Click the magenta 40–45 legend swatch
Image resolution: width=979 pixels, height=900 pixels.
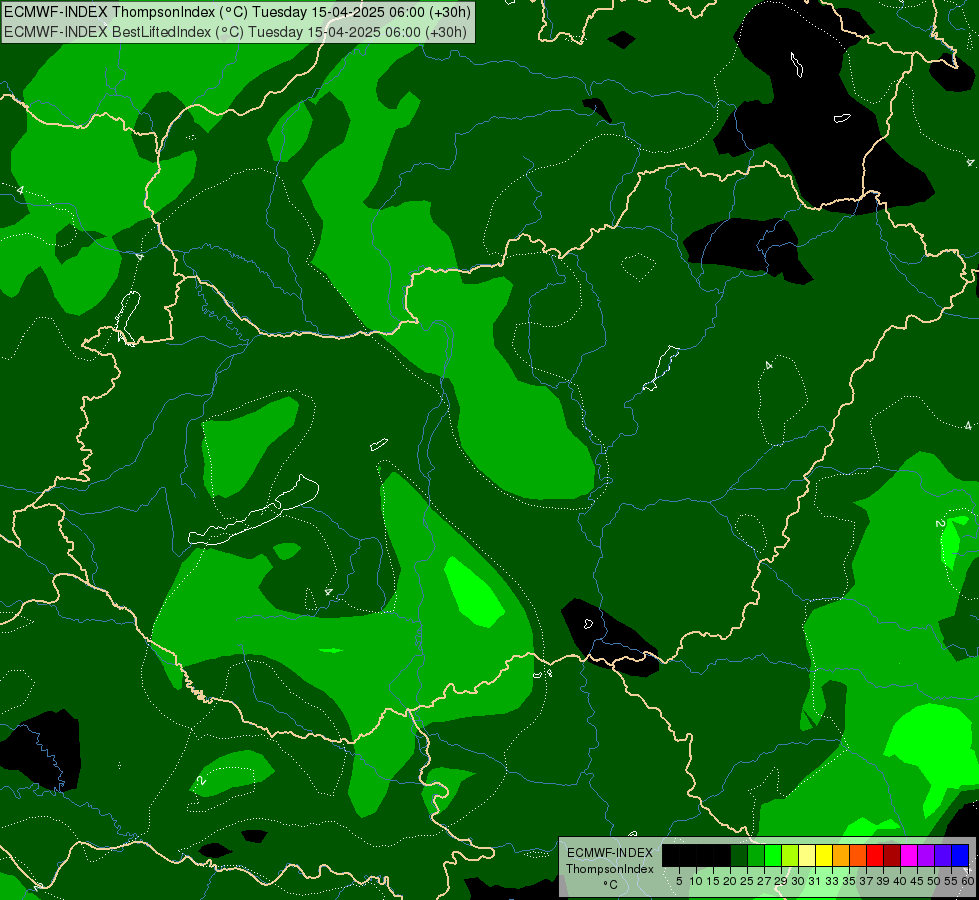point(909,855)
